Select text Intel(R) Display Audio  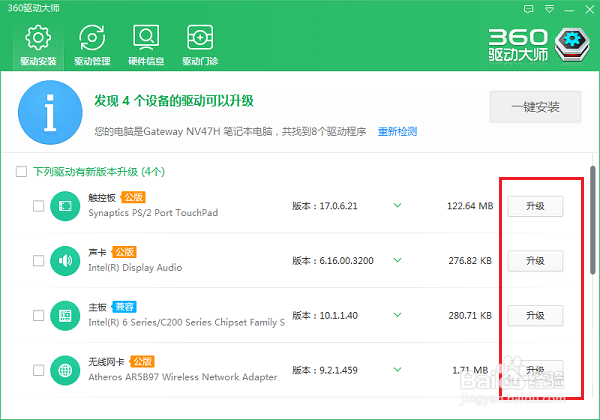(135, 267)
